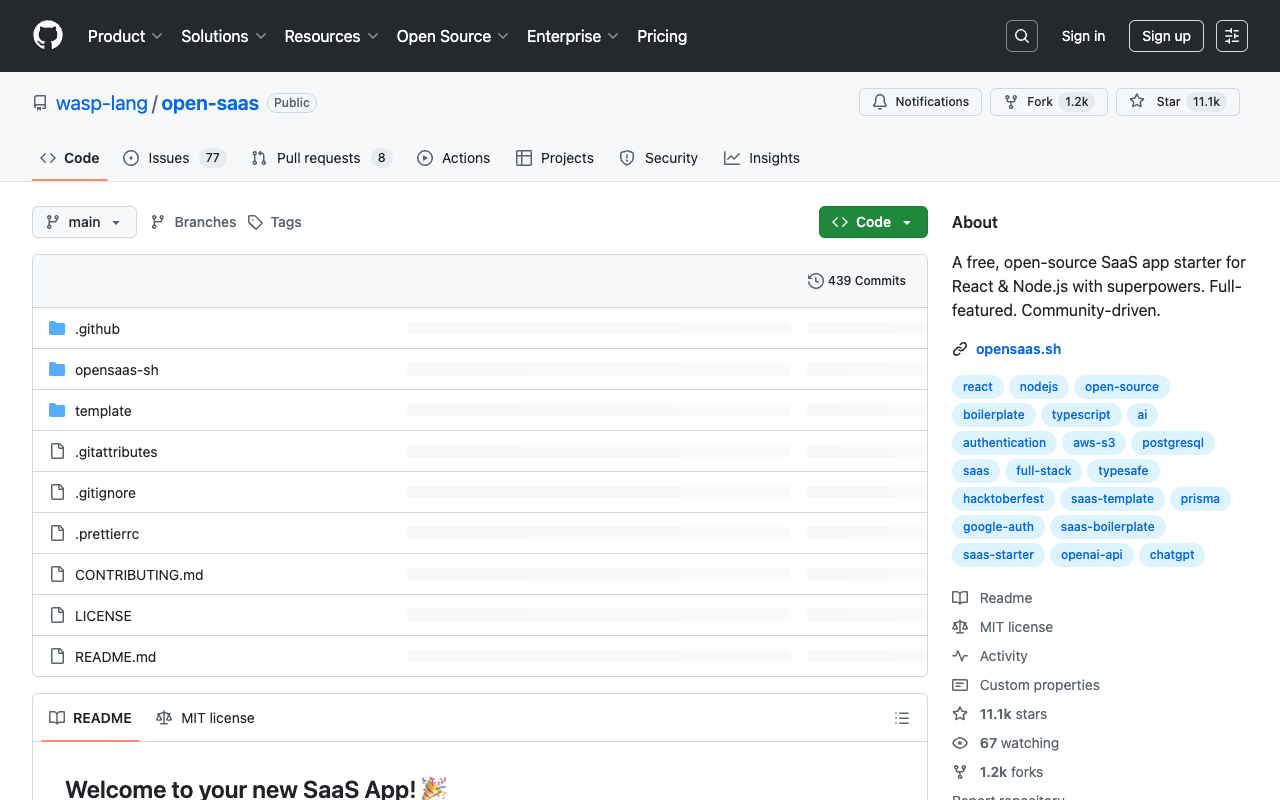1280x800 pixels.
Task: Open the Tags link
Action: (275, 222)
